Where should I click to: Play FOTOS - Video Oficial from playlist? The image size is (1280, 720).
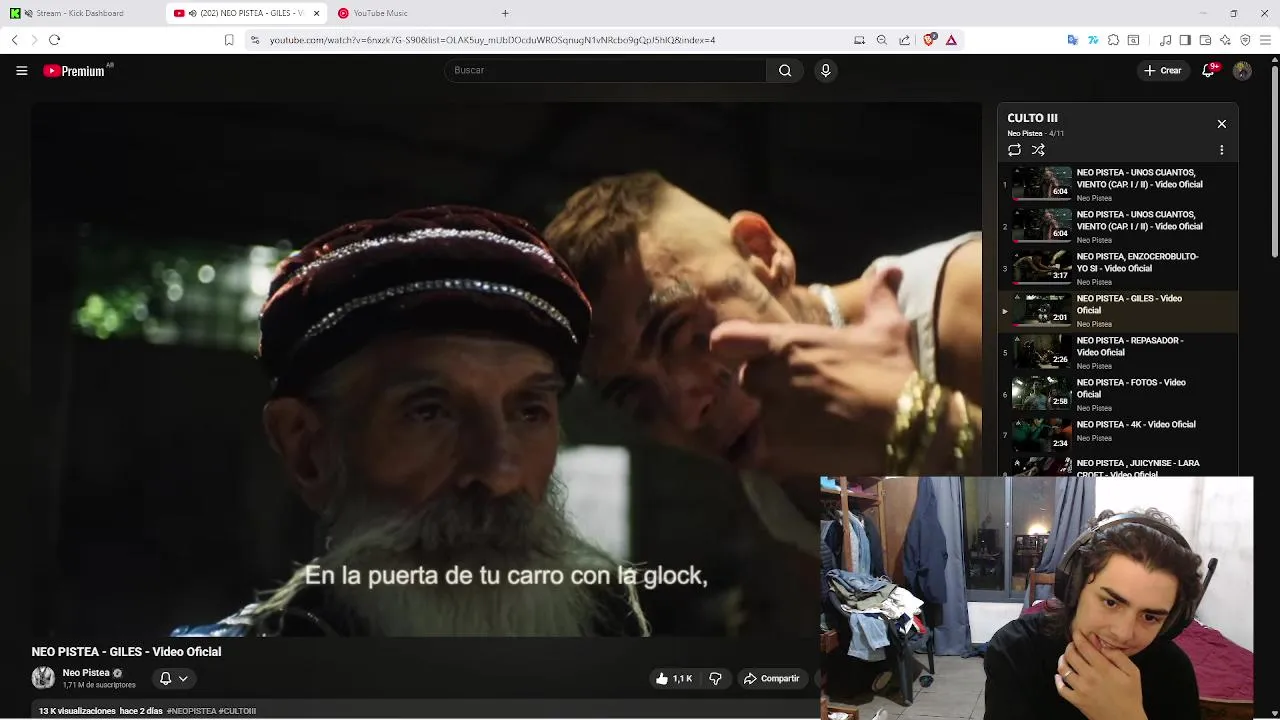coord(1118,395)
